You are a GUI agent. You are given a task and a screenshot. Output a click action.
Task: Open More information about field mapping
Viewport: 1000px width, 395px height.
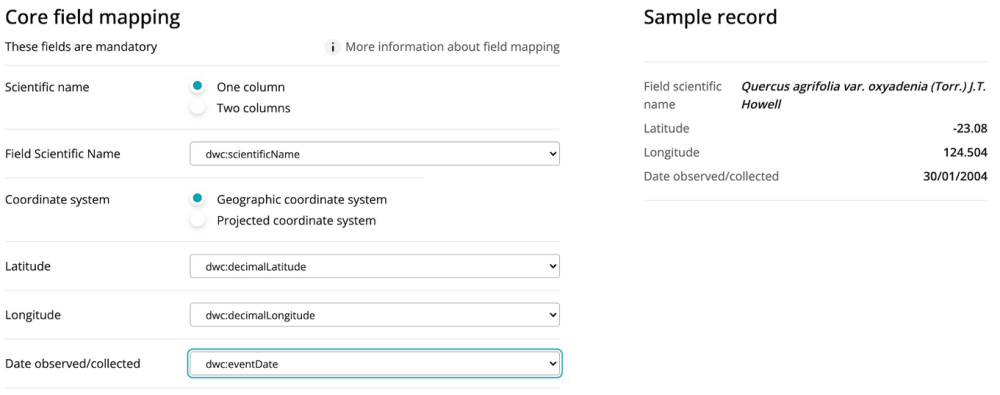452,47
